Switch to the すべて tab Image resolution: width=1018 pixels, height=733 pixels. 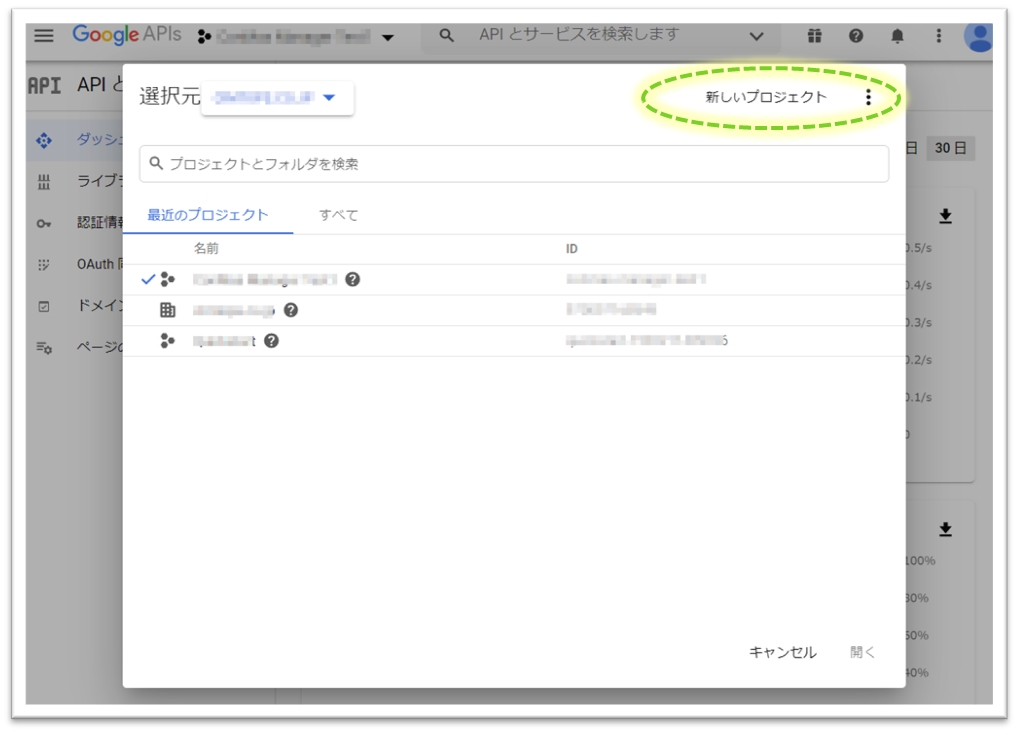(x=338, y=215)
